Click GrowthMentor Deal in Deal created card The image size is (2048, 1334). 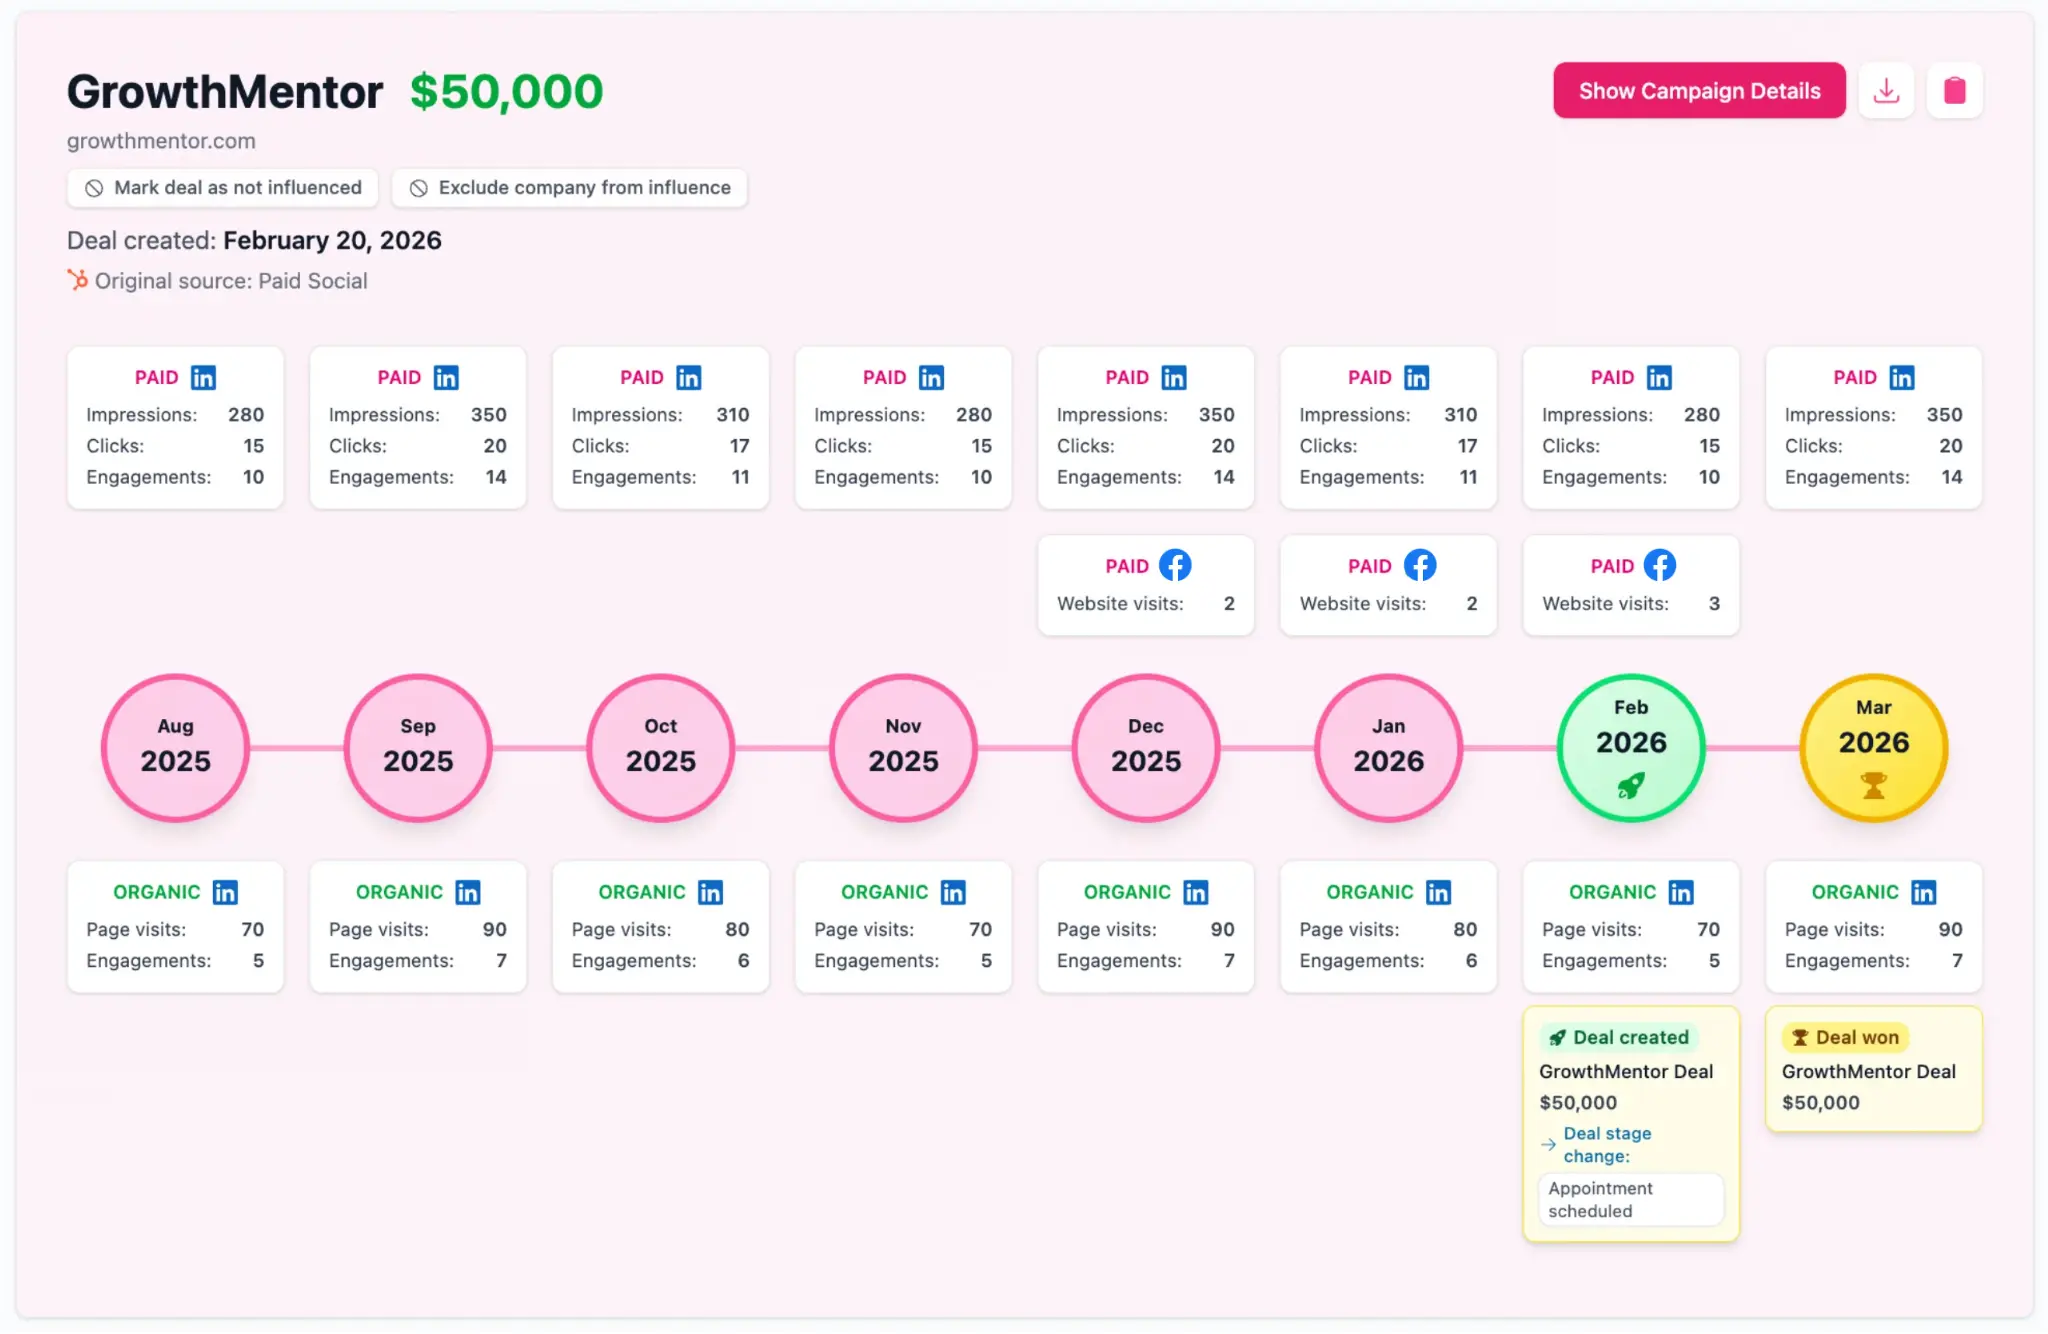tap(1626, 1071)
